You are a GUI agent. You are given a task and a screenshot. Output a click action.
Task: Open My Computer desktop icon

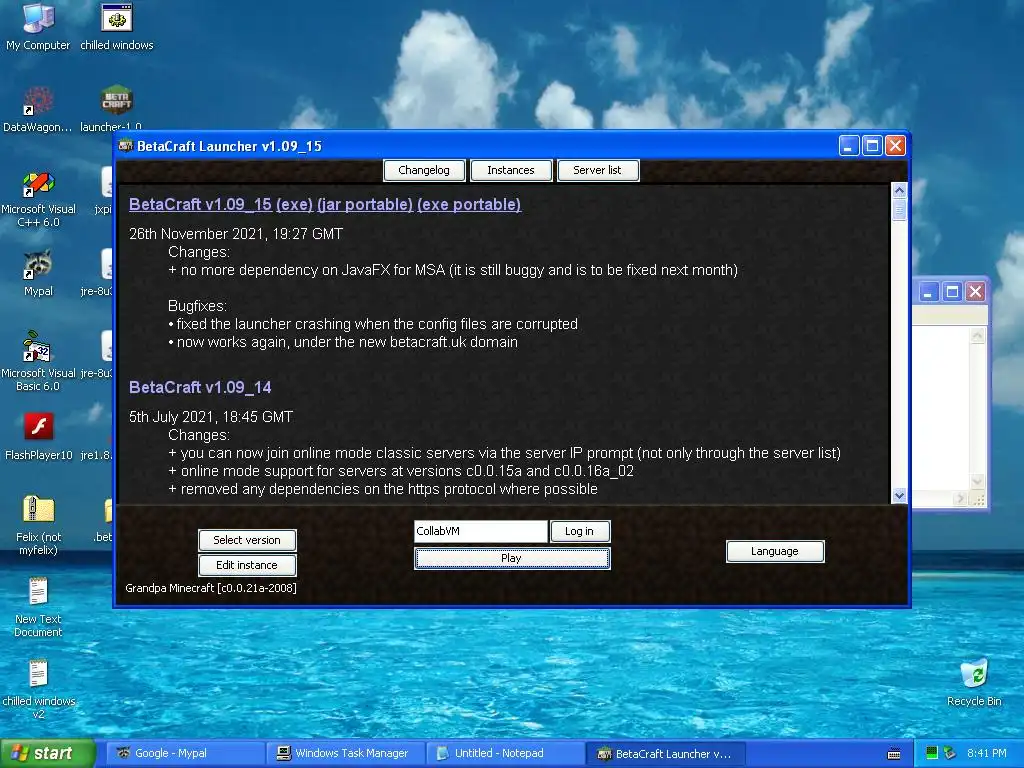(x=38, y=26)
